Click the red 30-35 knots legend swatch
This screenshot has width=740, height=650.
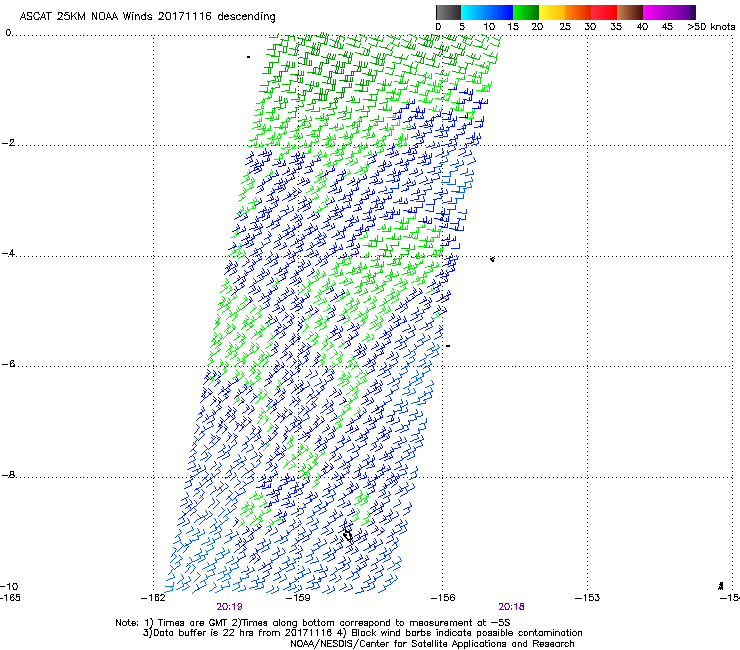604,12
